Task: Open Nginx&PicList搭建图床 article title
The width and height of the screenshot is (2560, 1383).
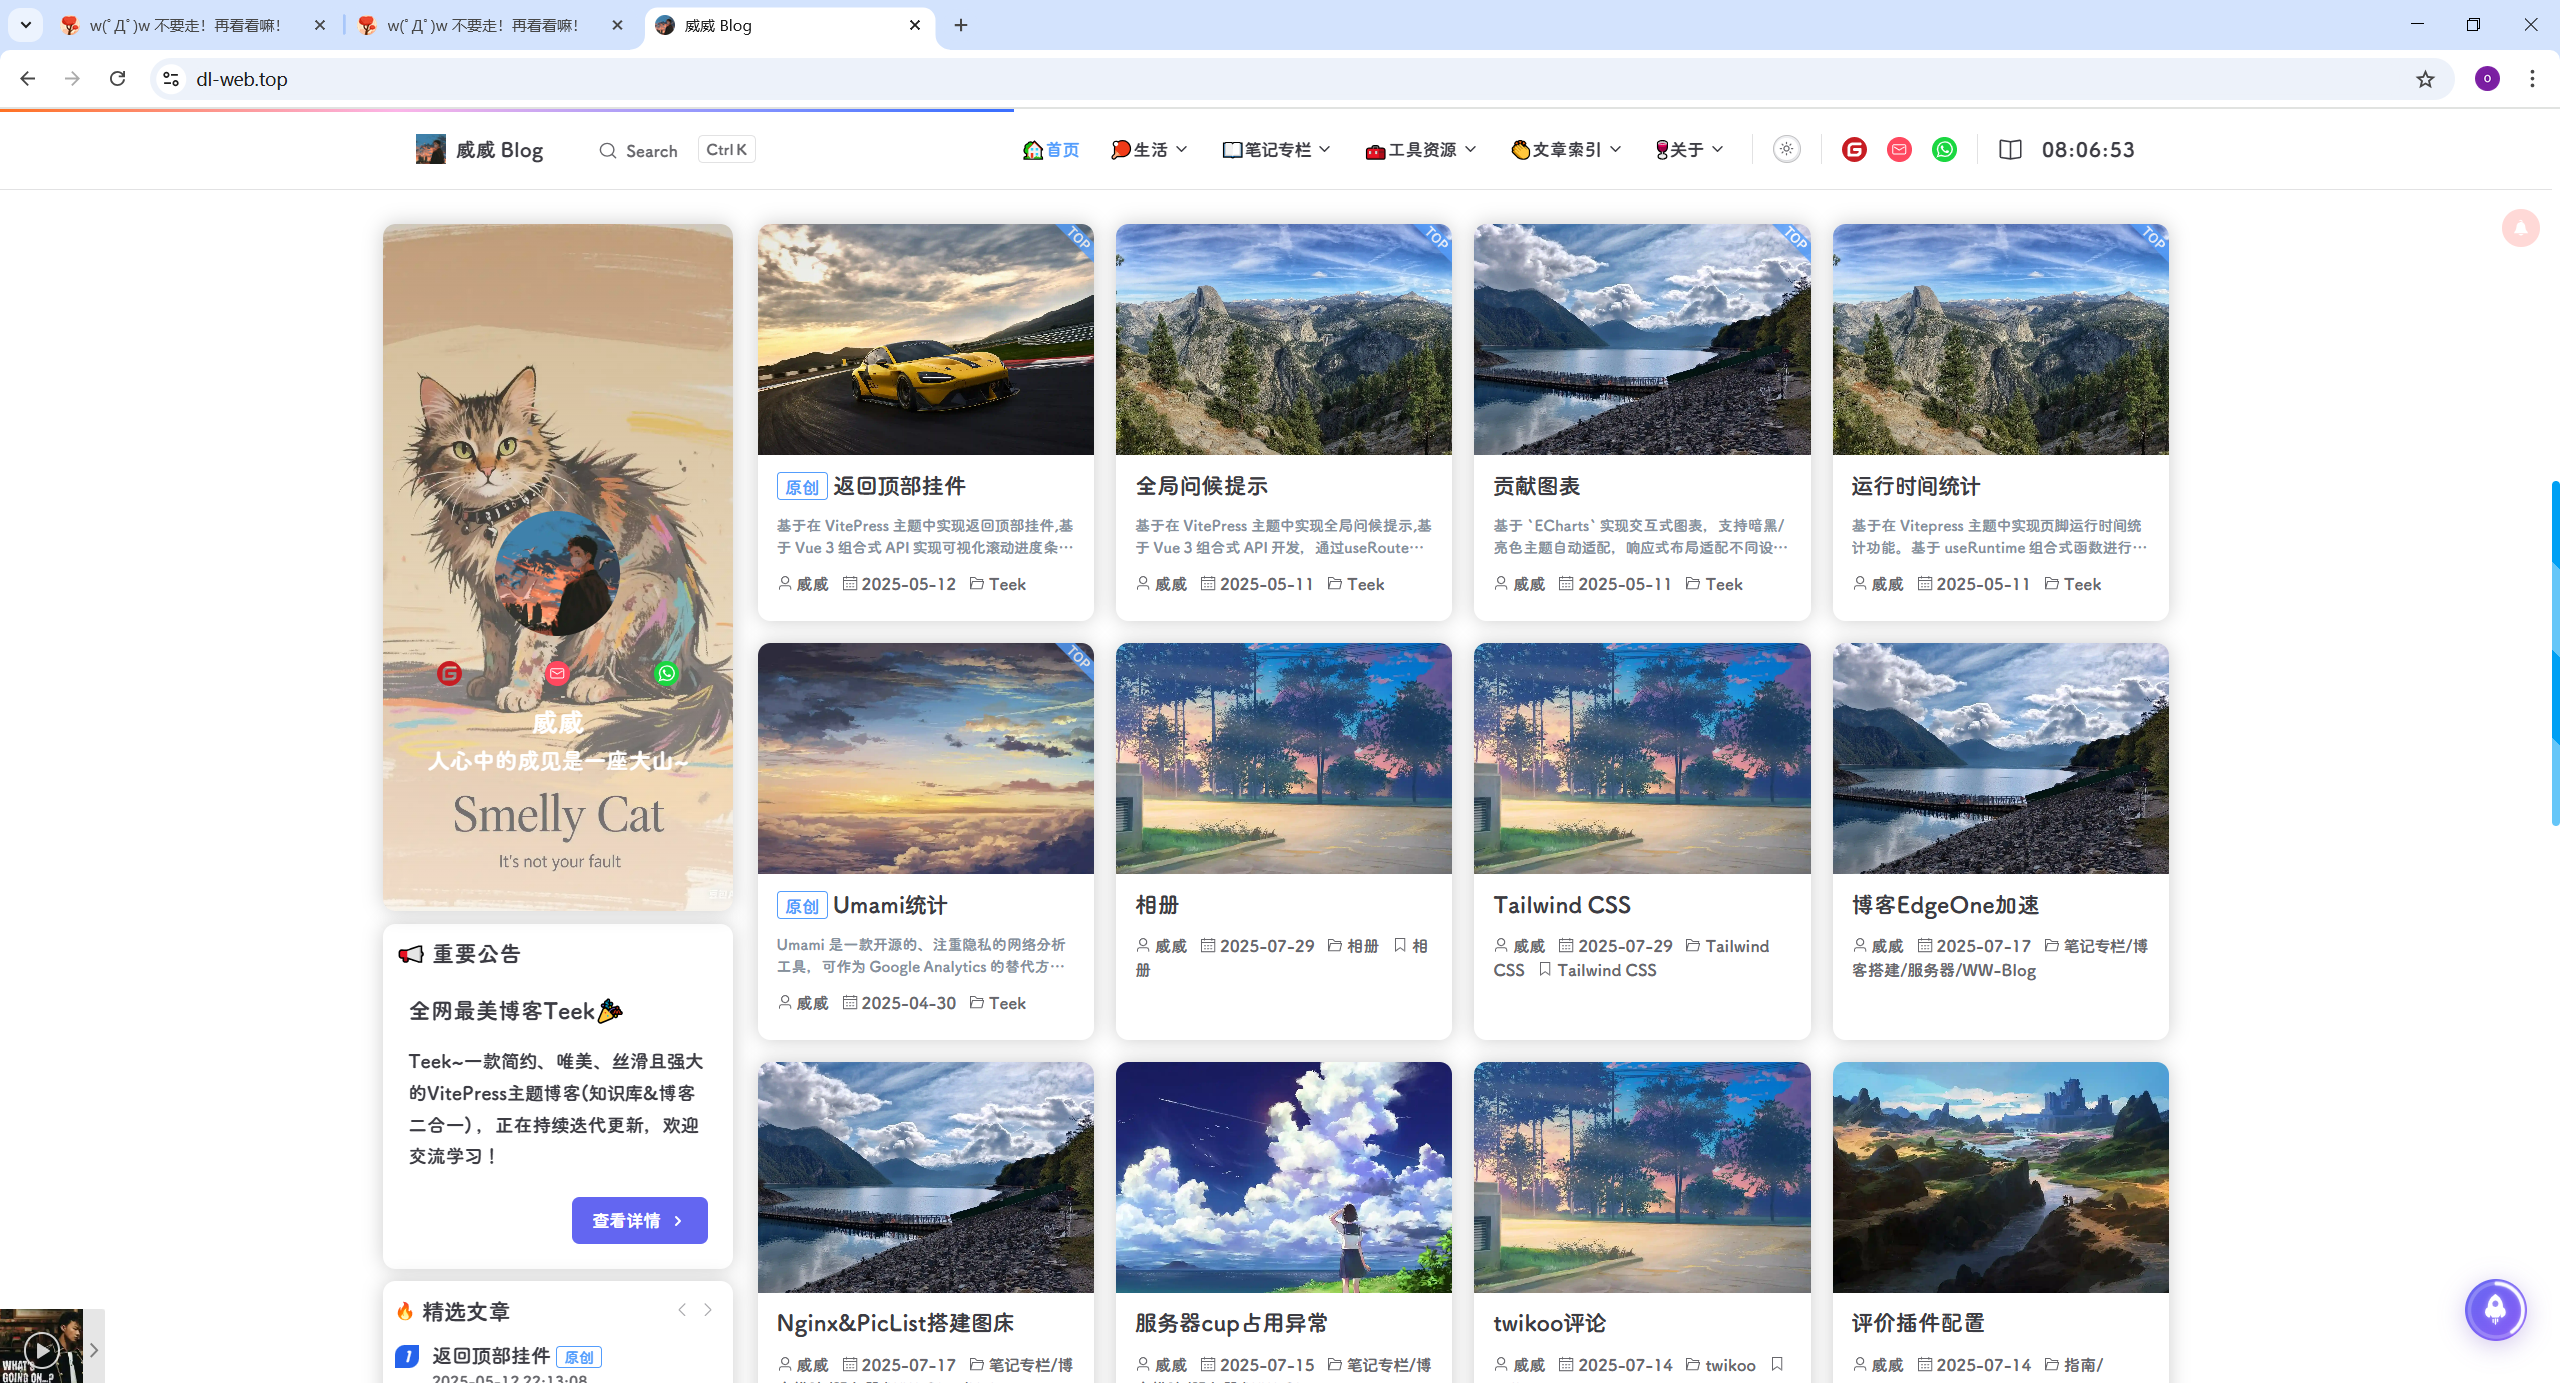Action: [x=895, y=1323]
